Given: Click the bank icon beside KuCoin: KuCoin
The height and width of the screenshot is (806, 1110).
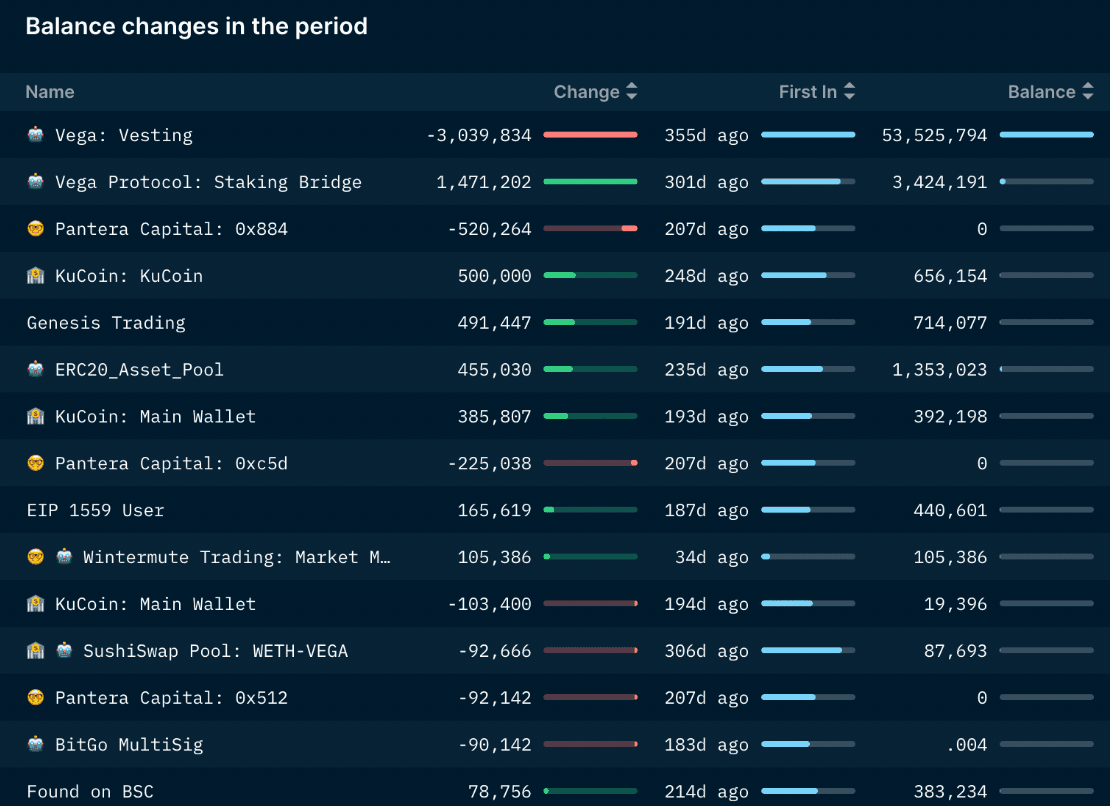Looking at the screenshot, I should 36,276.
